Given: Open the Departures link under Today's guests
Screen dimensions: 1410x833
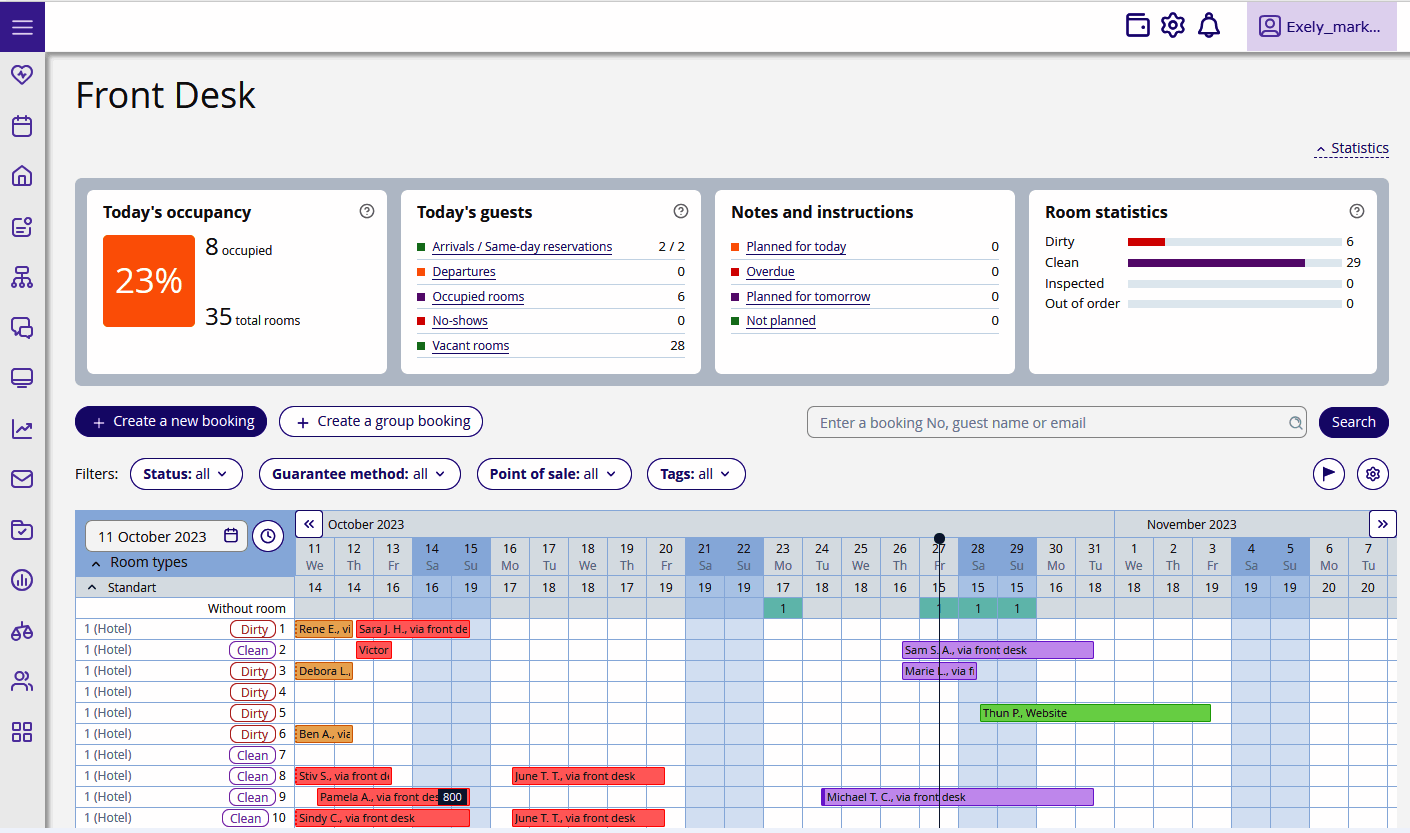Looking at the screenshot, I should click(464, 271).
